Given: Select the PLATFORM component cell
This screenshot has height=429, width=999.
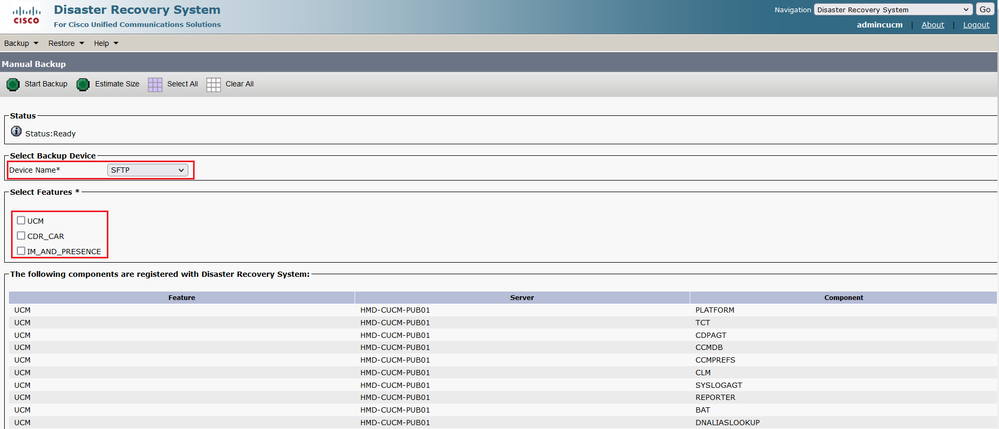Looking at the screenshot, I should point(715,310).
